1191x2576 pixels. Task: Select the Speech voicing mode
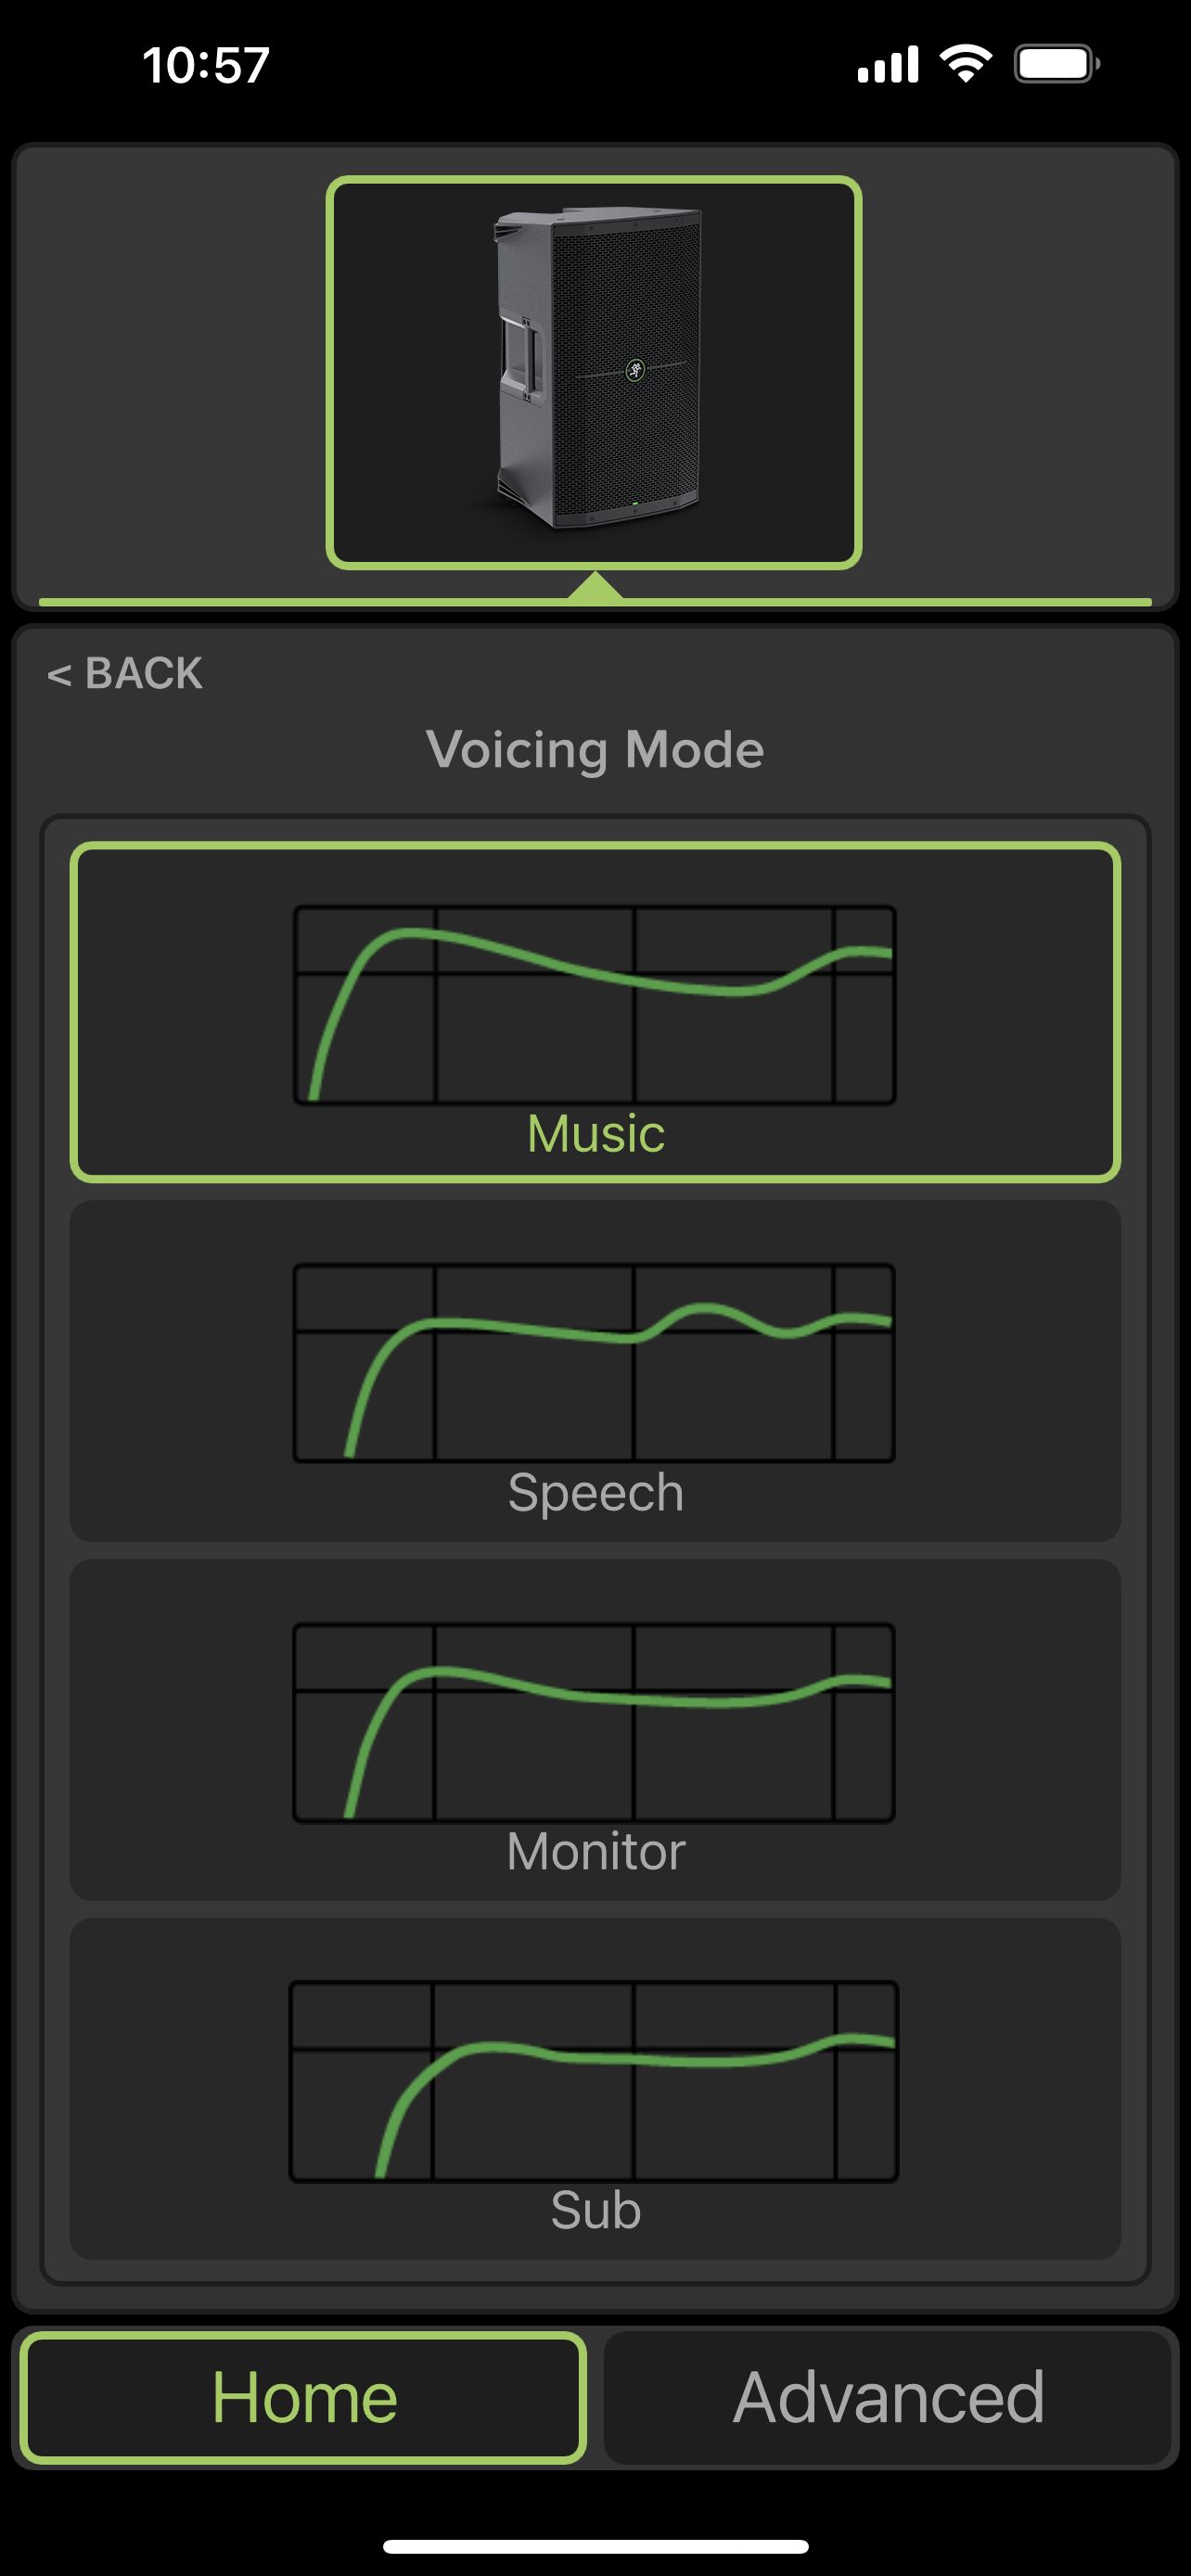click(x=595, y=1371)
